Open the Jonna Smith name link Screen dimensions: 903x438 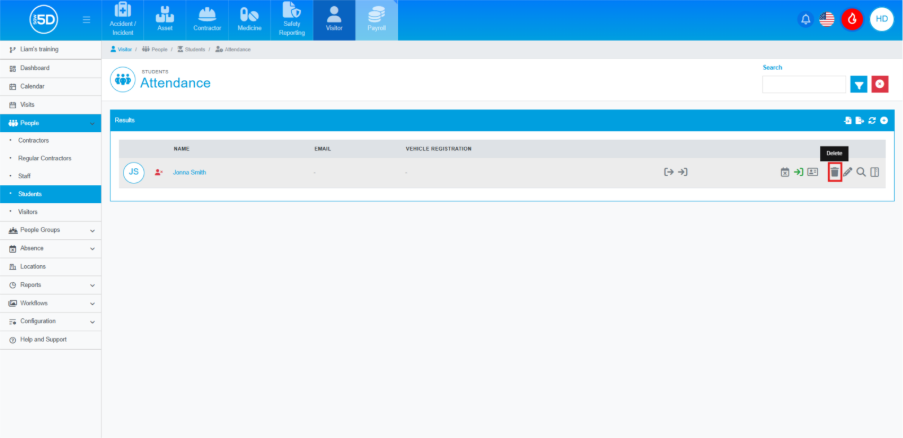pos(189,172)
